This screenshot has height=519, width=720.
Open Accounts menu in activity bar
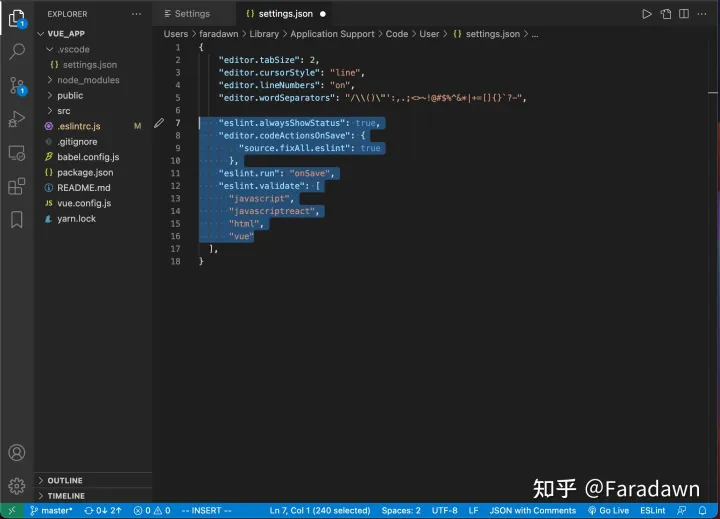tap(17, 452)
